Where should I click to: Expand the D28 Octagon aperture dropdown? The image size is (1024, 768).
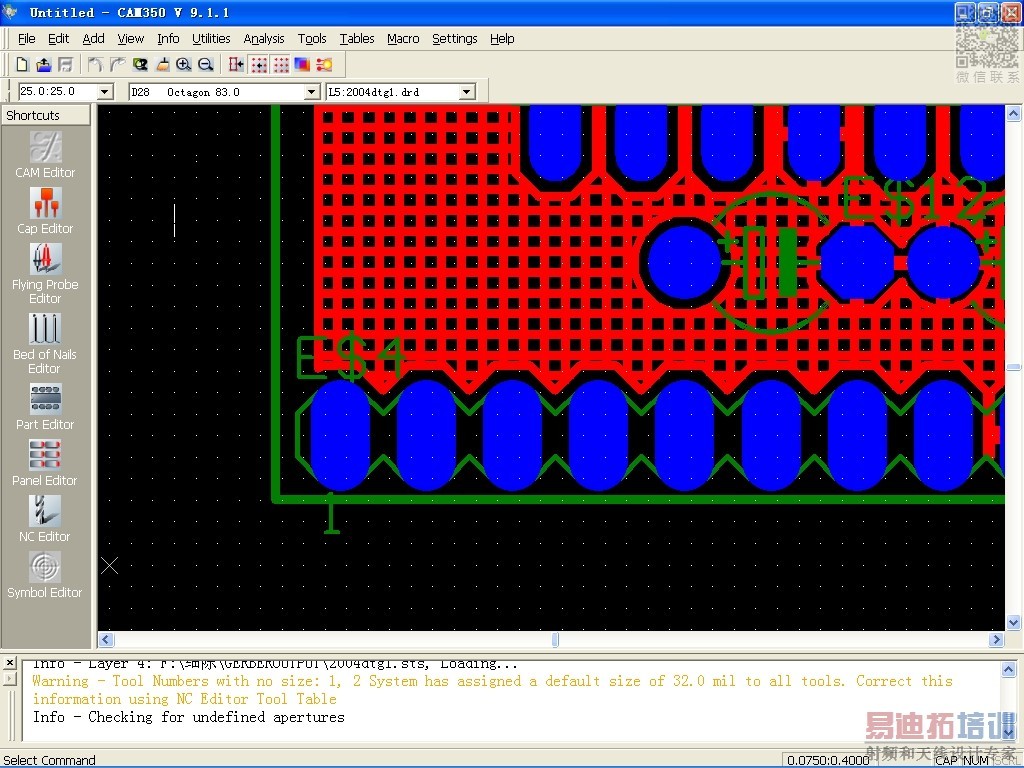[x=312, y=92]
